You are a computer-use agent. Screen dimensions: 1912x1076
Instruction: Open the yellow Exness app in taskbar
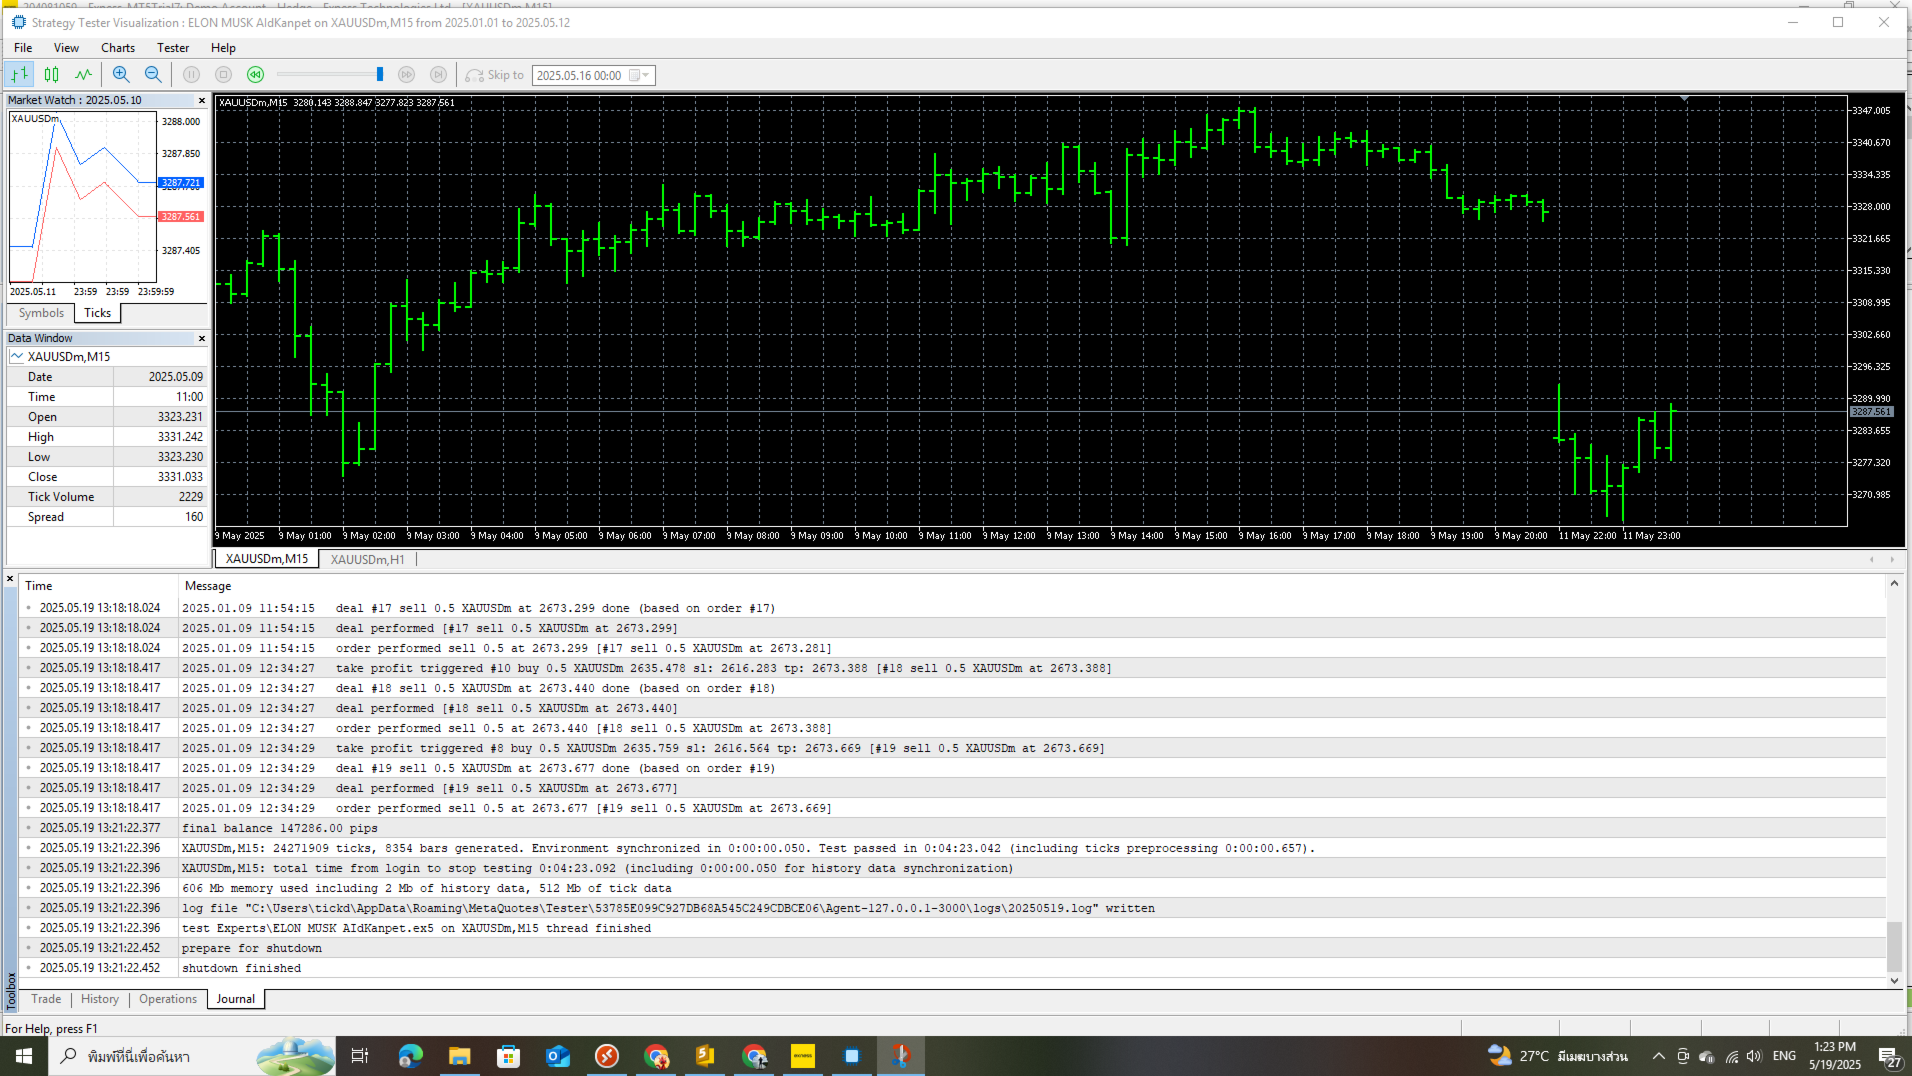click(802, 1056)
